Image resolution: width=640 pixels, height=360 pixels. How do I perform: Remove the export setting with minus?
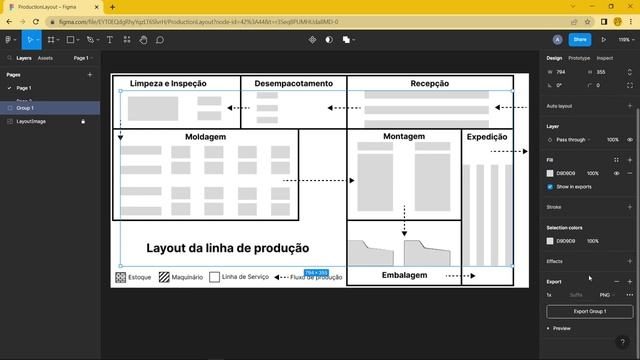[616, 282]
